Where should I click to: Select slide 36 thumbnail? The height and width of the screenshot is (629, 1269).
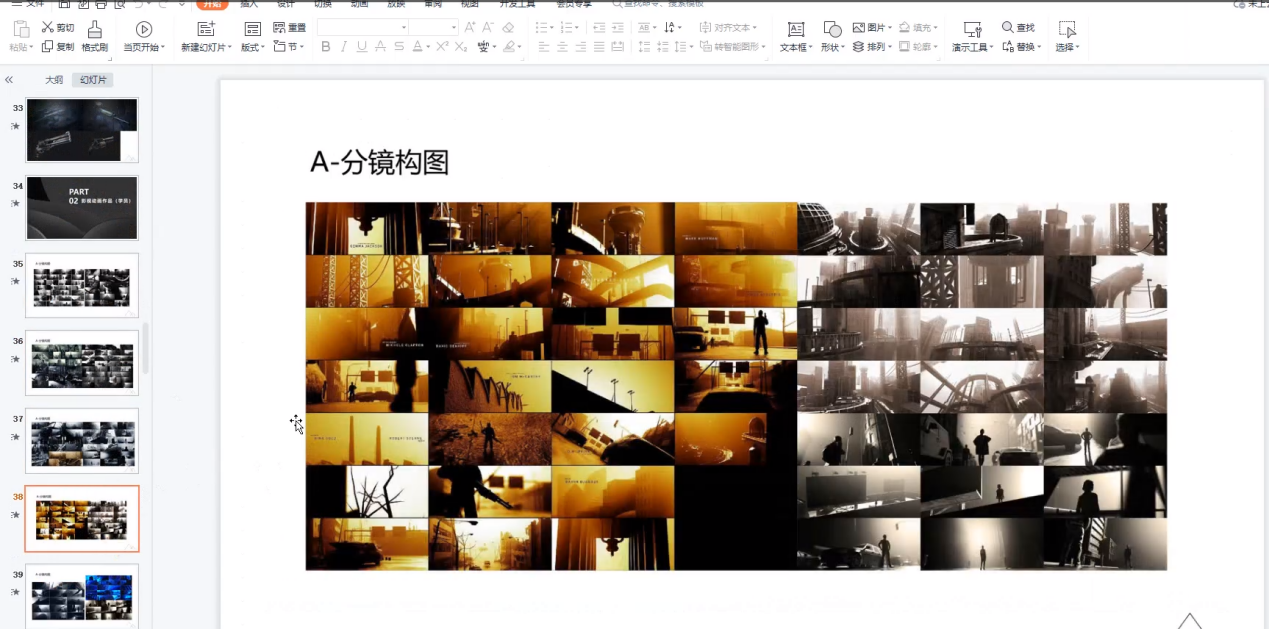coord(82,363)
